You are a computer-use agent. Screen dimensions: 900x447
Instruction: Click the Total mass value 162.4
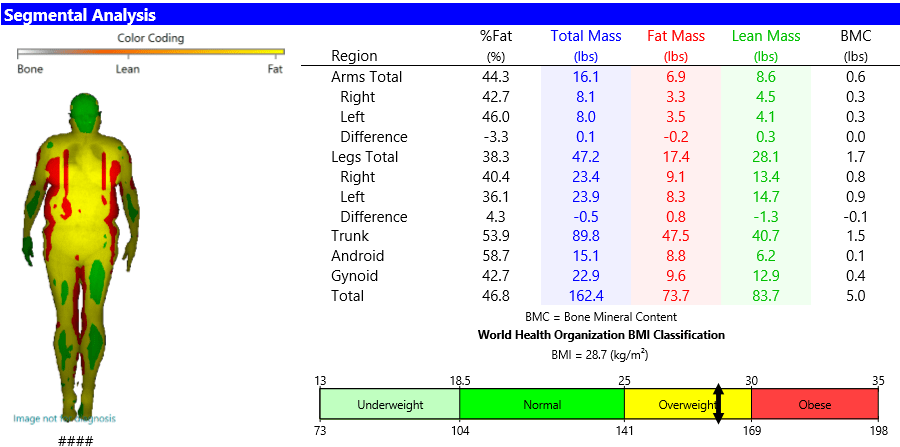coord(586,296)
